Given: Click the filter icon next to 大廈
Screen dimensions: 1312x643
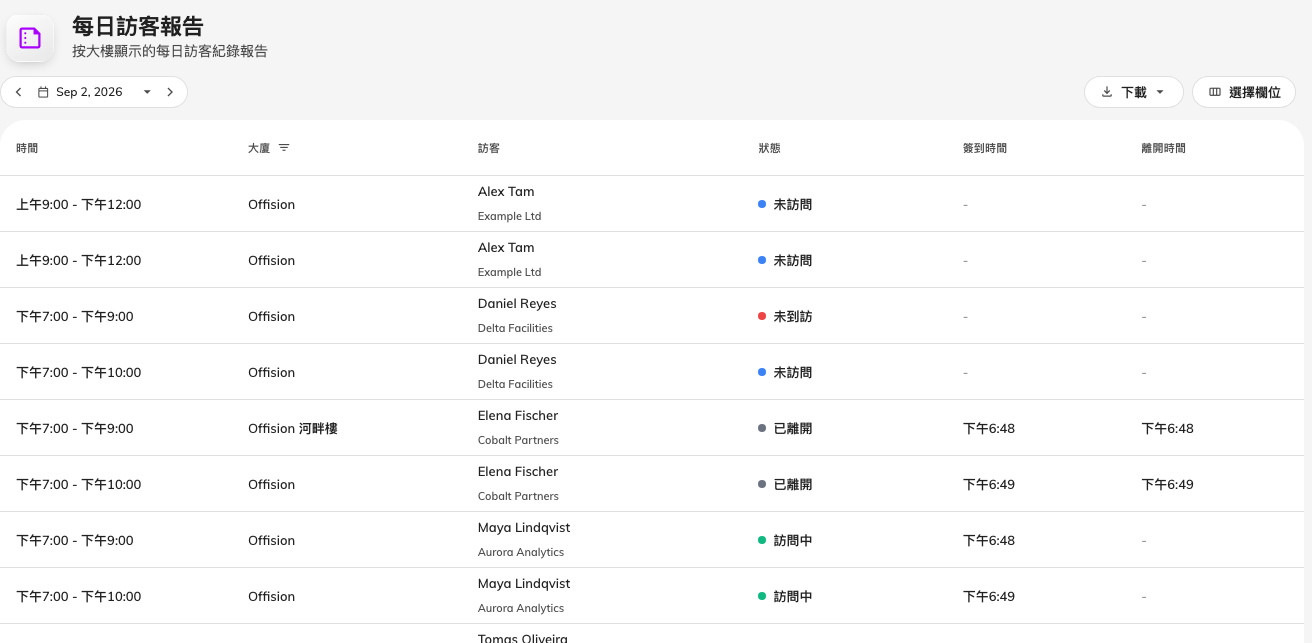Looking at the screenshot, I should click(284, 148).
